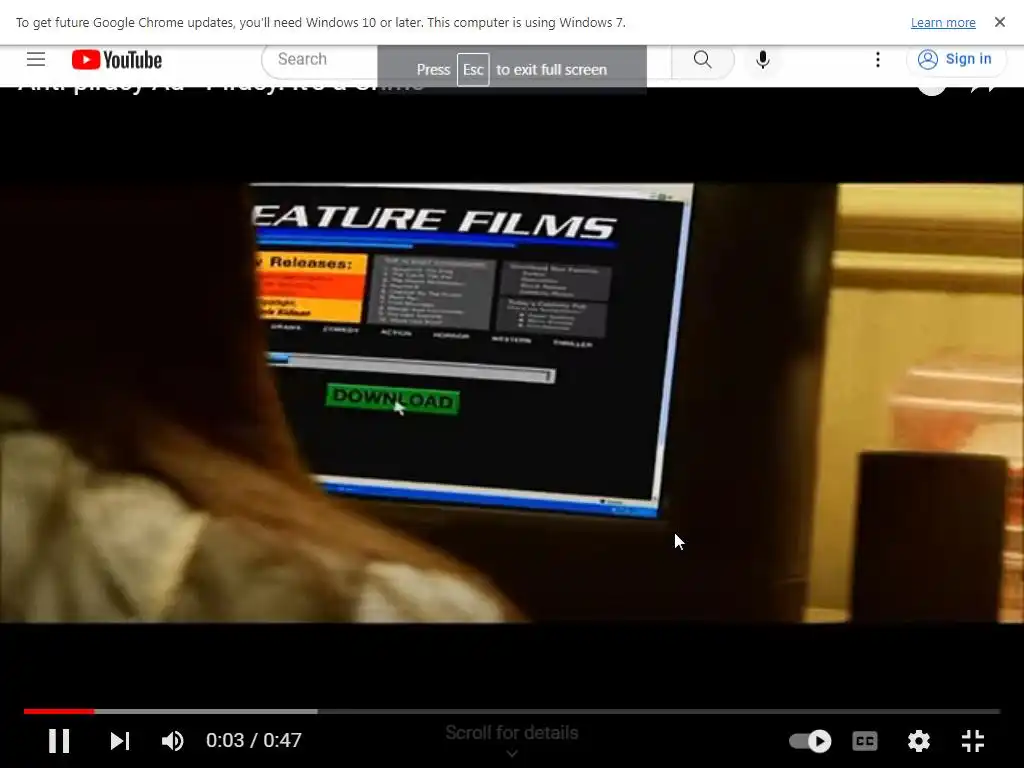
Task: Click the 0:03 / 0:47 time display
Action: 253,741
